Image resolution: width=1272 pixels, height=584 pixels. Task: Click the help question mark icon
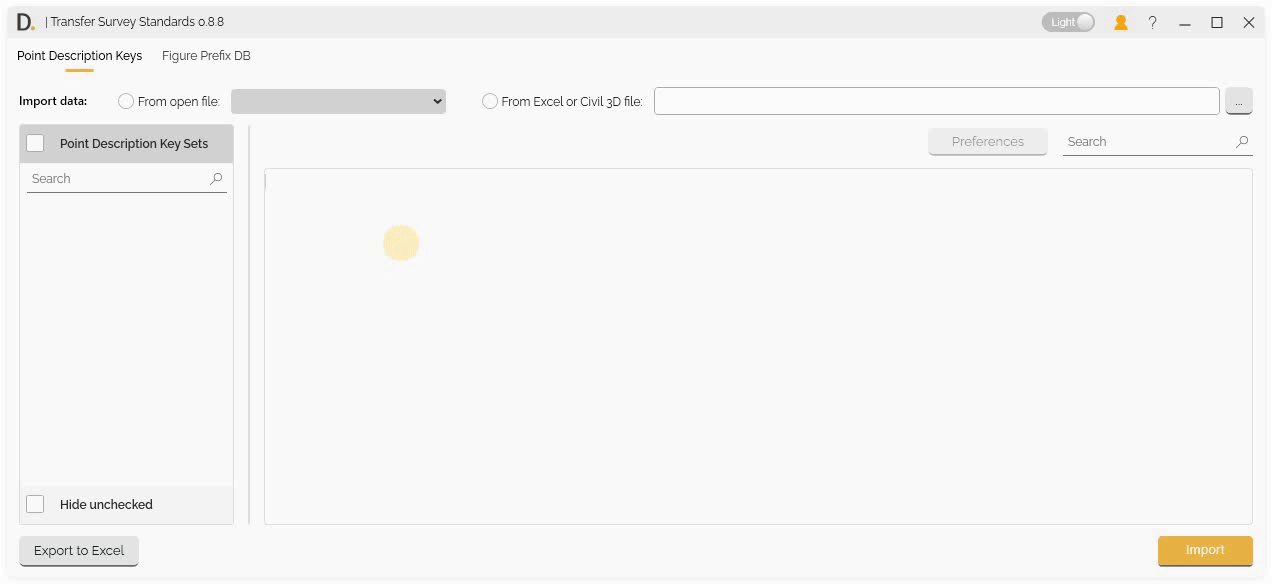1152,22
